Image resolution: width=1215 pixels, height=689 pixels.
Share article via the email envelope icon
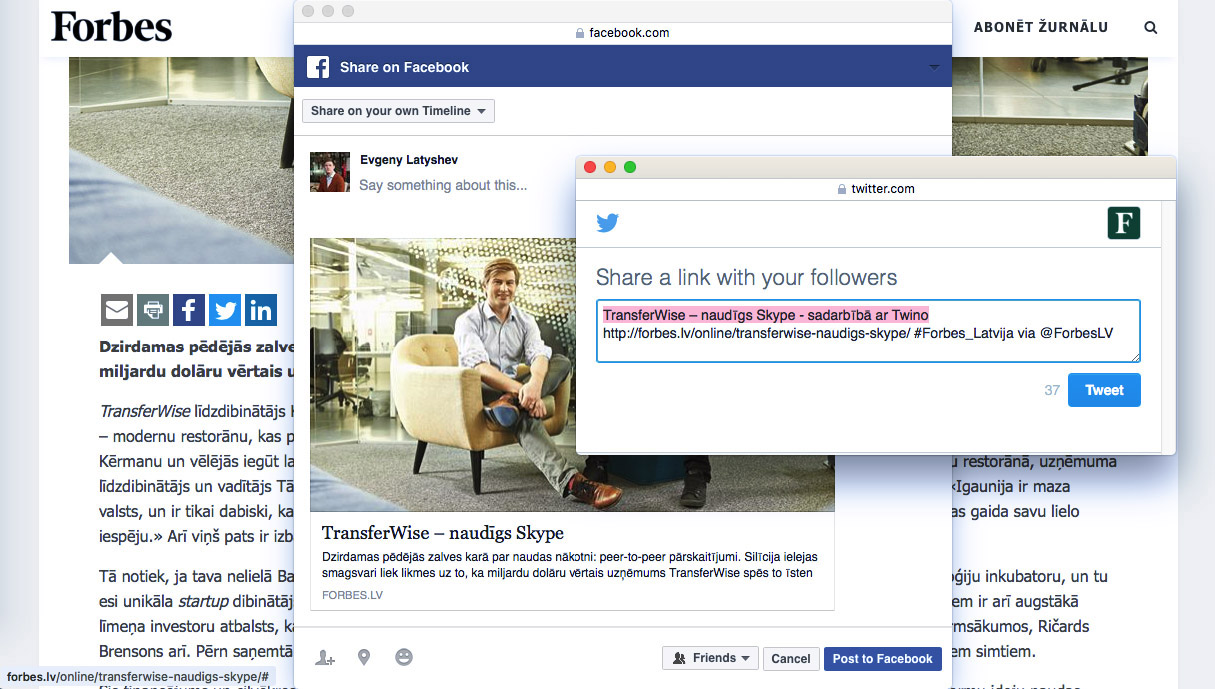click(117, 310)
